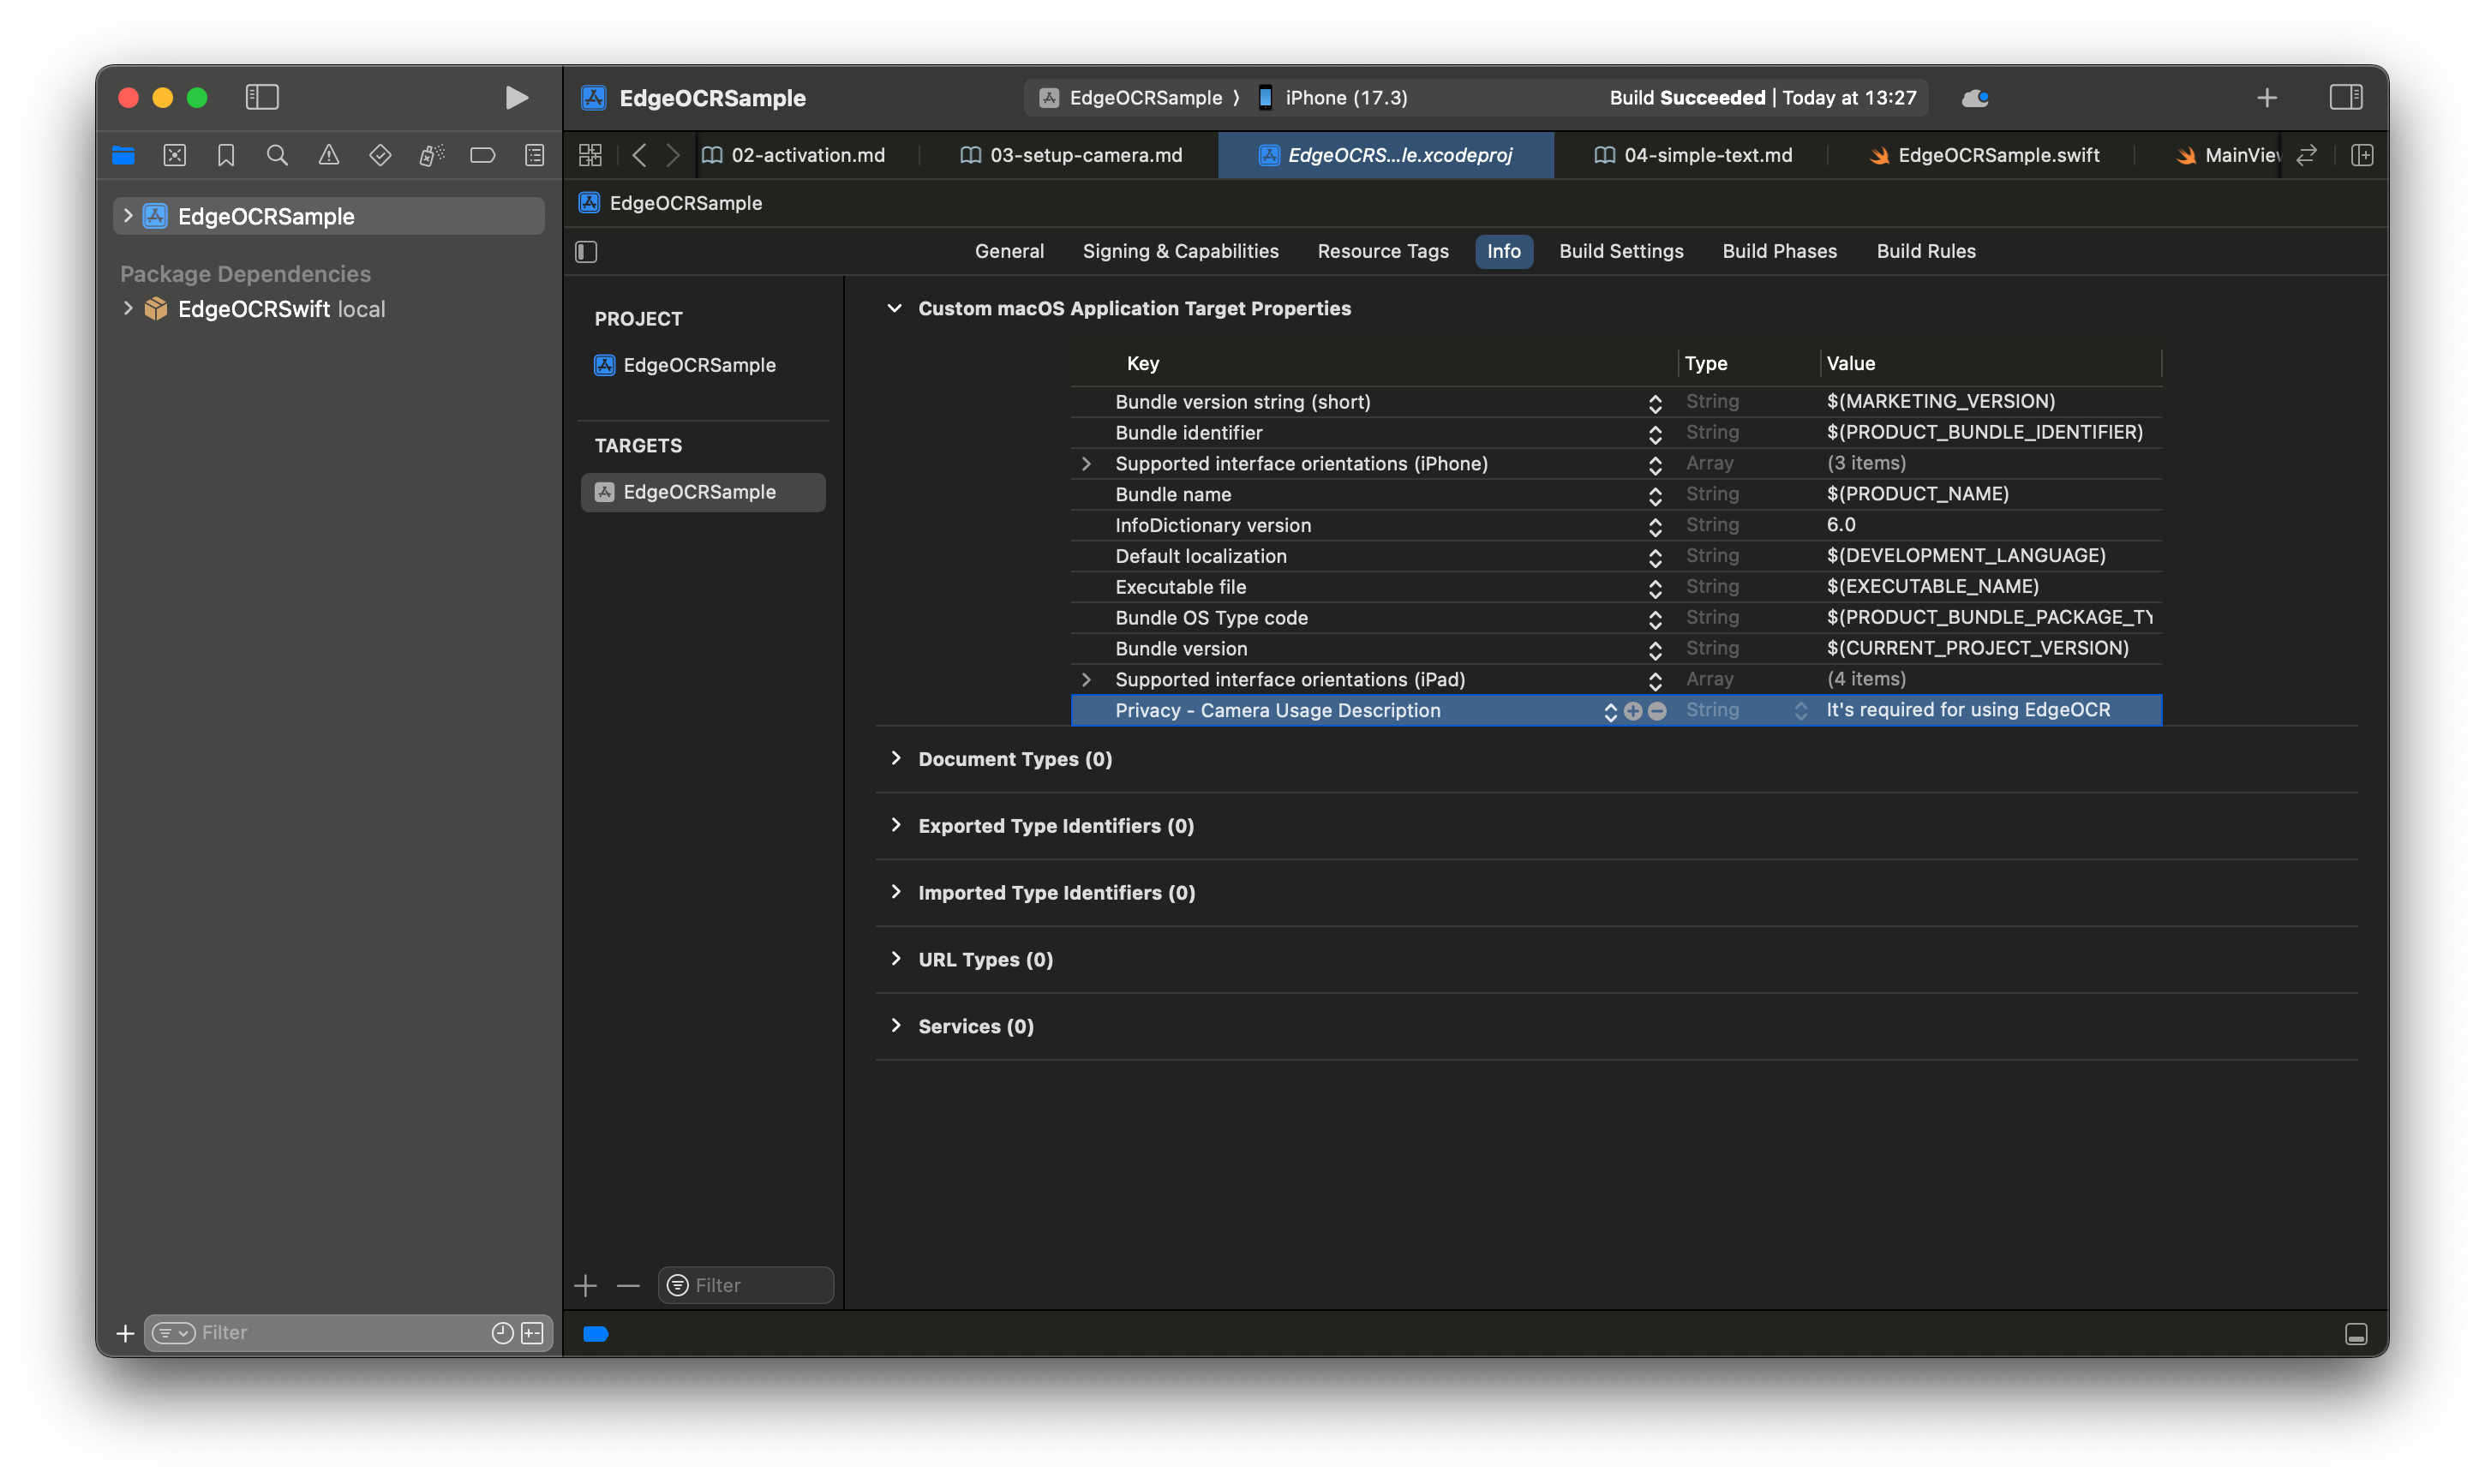Add a row next to Camera Usage Description
This screenshot has height=1484, width=2485.
[x=1633, y=711]
